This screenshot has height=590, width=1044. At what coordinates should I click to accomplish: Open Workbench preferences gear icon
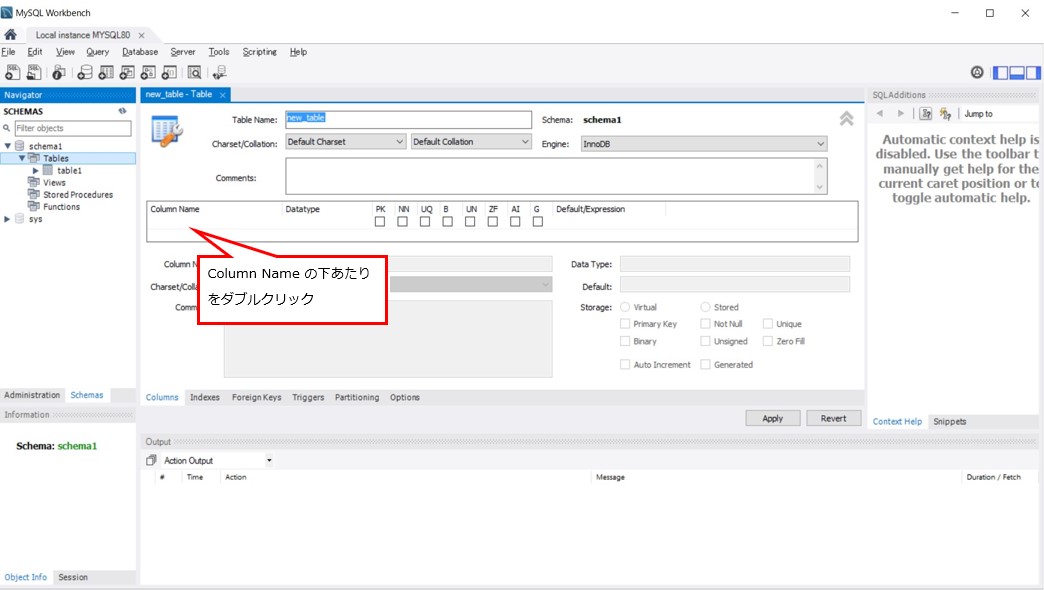tap(977, 73)
